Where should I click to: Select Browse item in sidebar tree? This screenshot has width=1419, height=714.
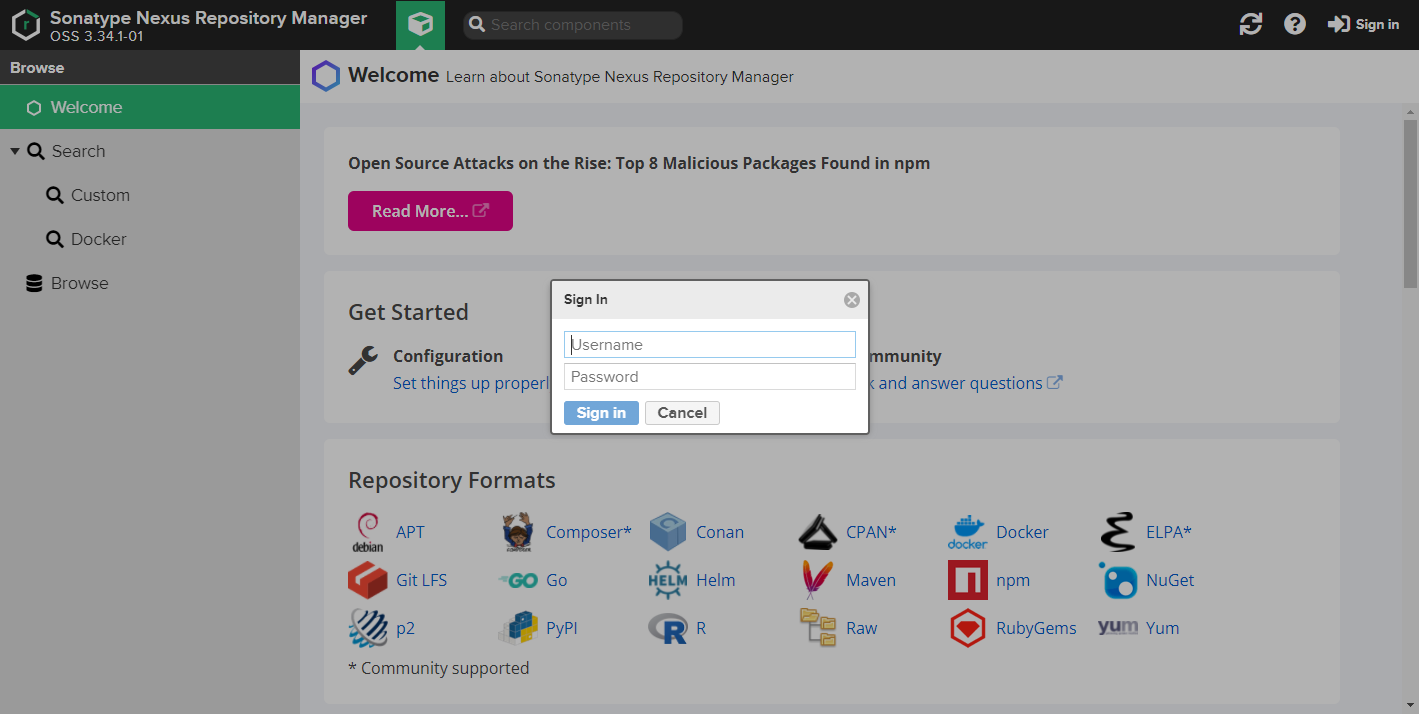coord(79,283)
